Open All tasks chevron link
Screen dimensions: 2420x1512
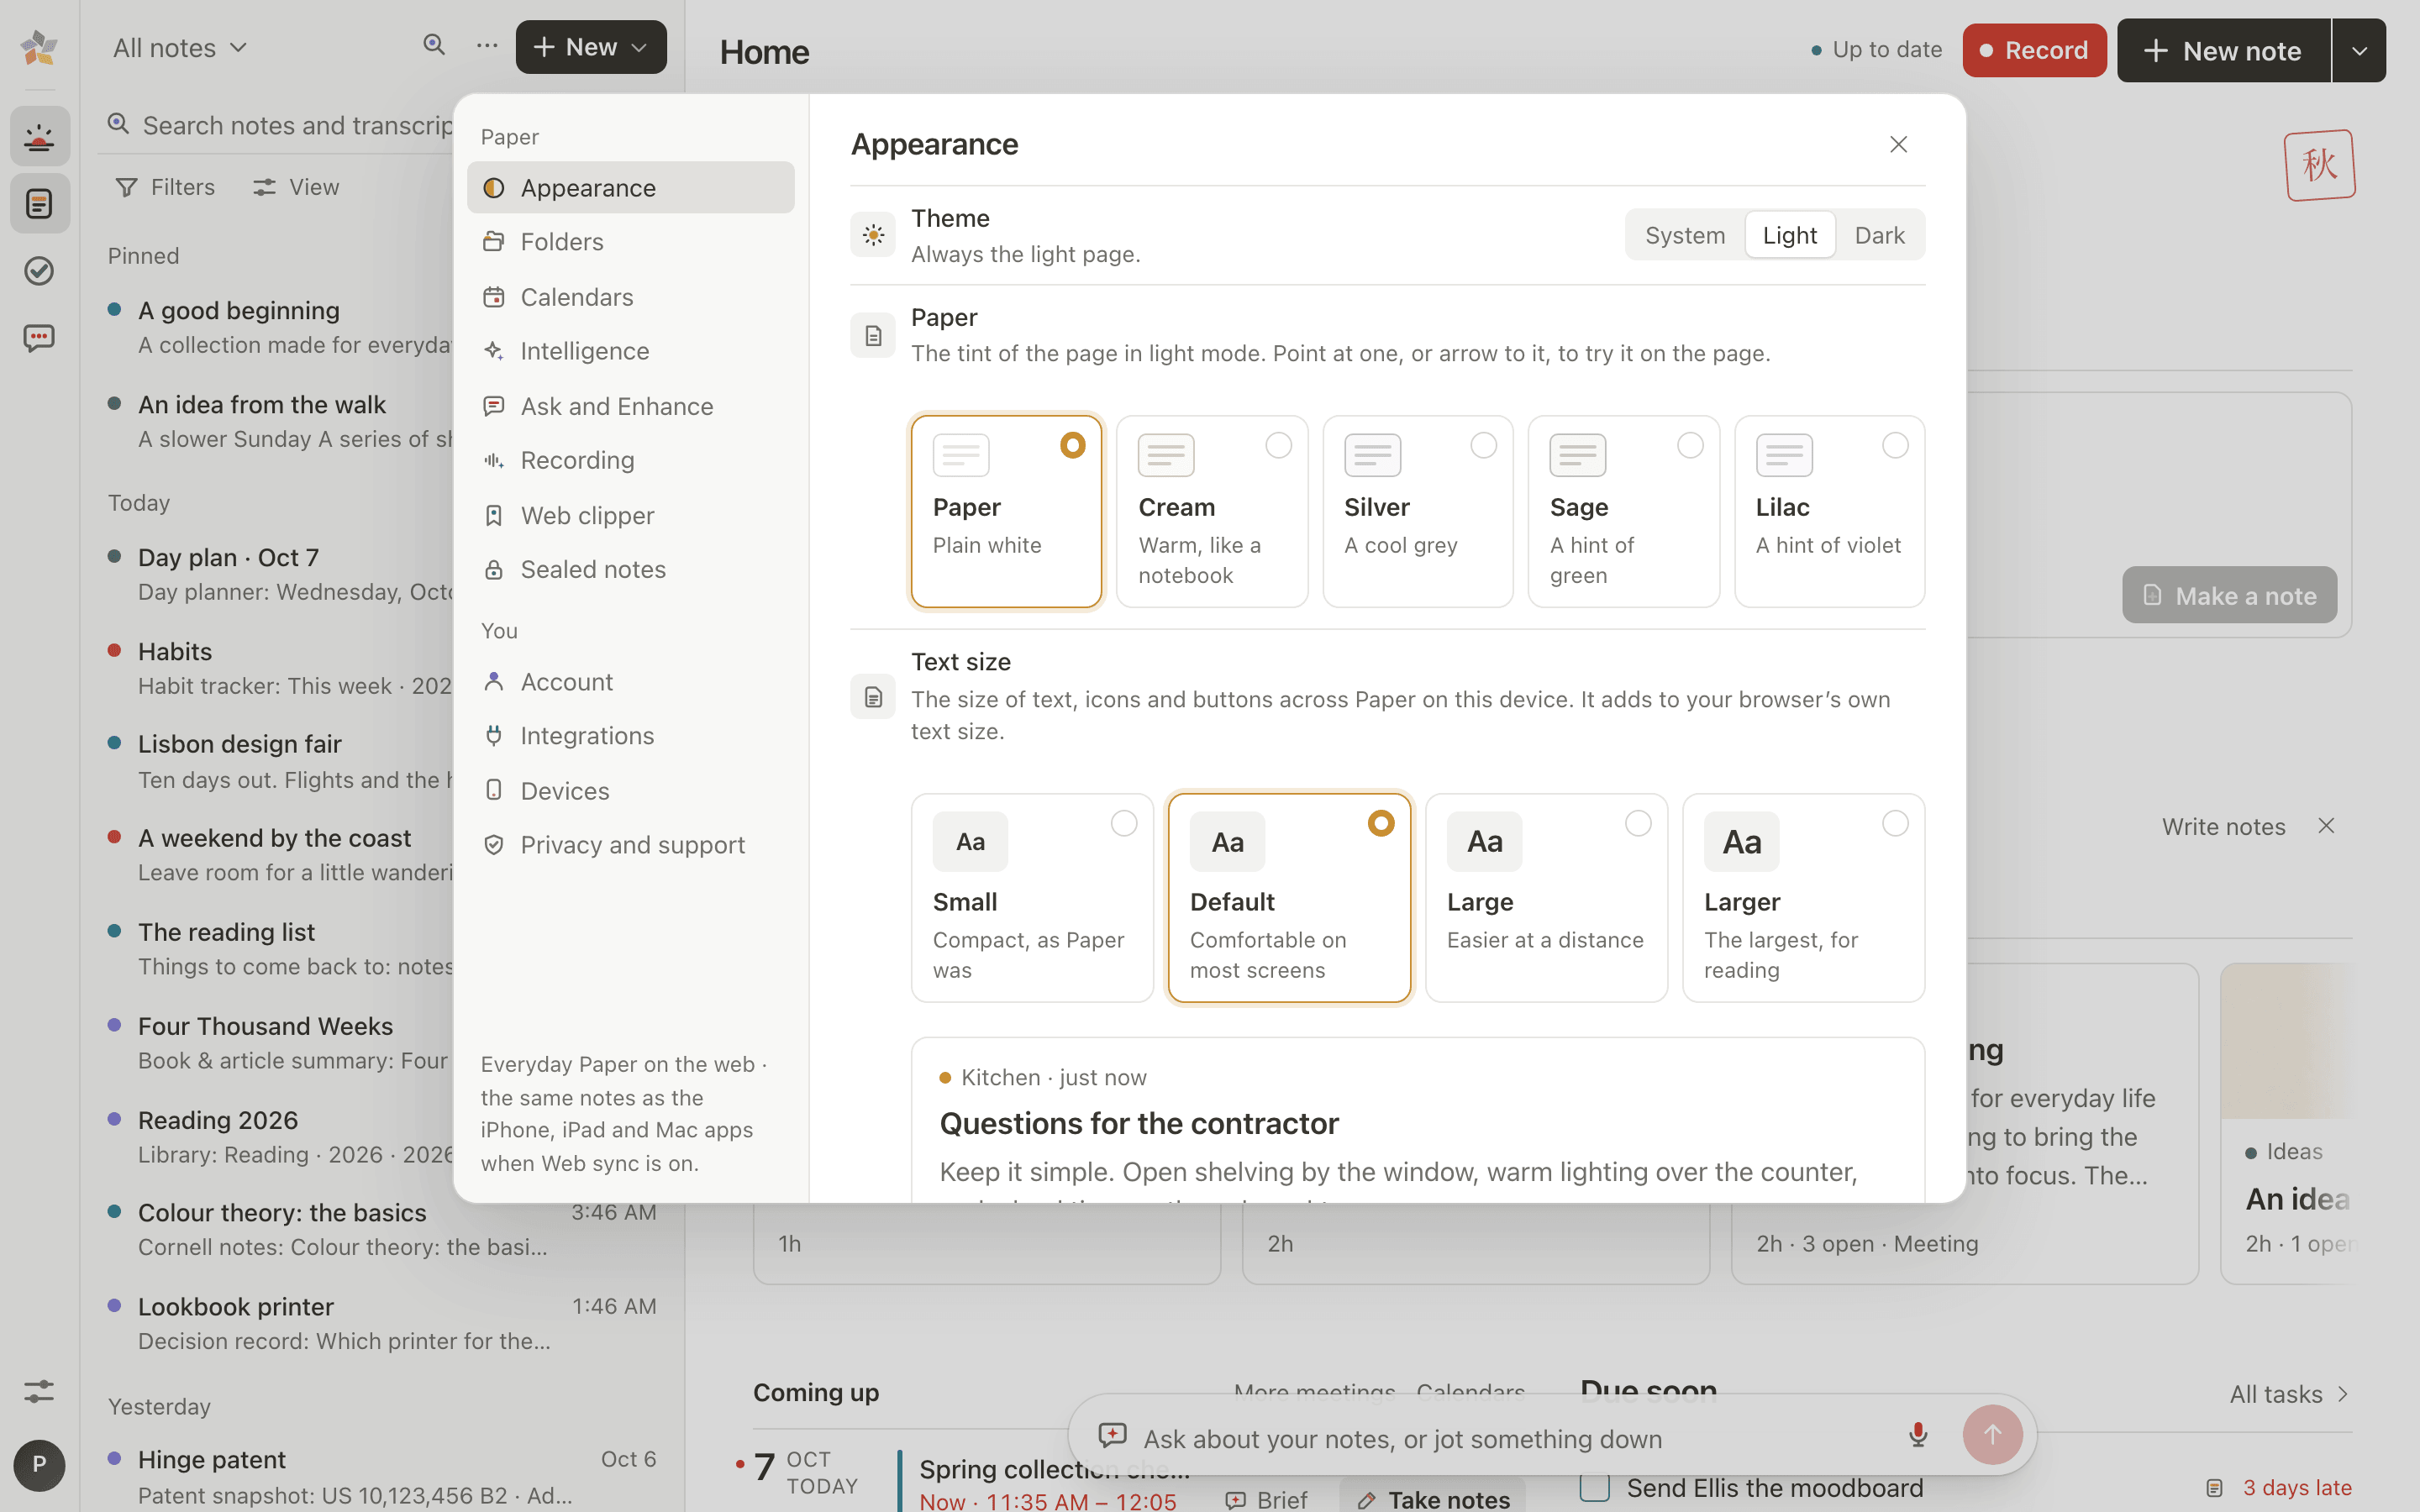coord(2289,1394)
